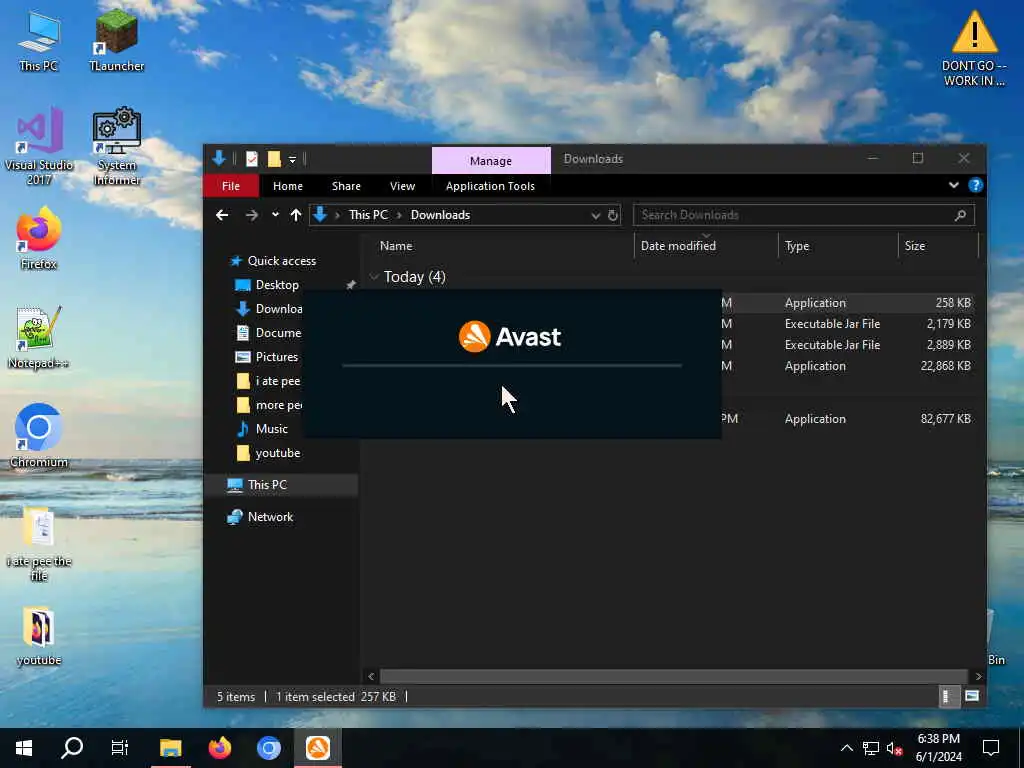1024x768 pixels.
Task: Click the horizontal scrollbar in Explorer
Action: pos(673,677)
